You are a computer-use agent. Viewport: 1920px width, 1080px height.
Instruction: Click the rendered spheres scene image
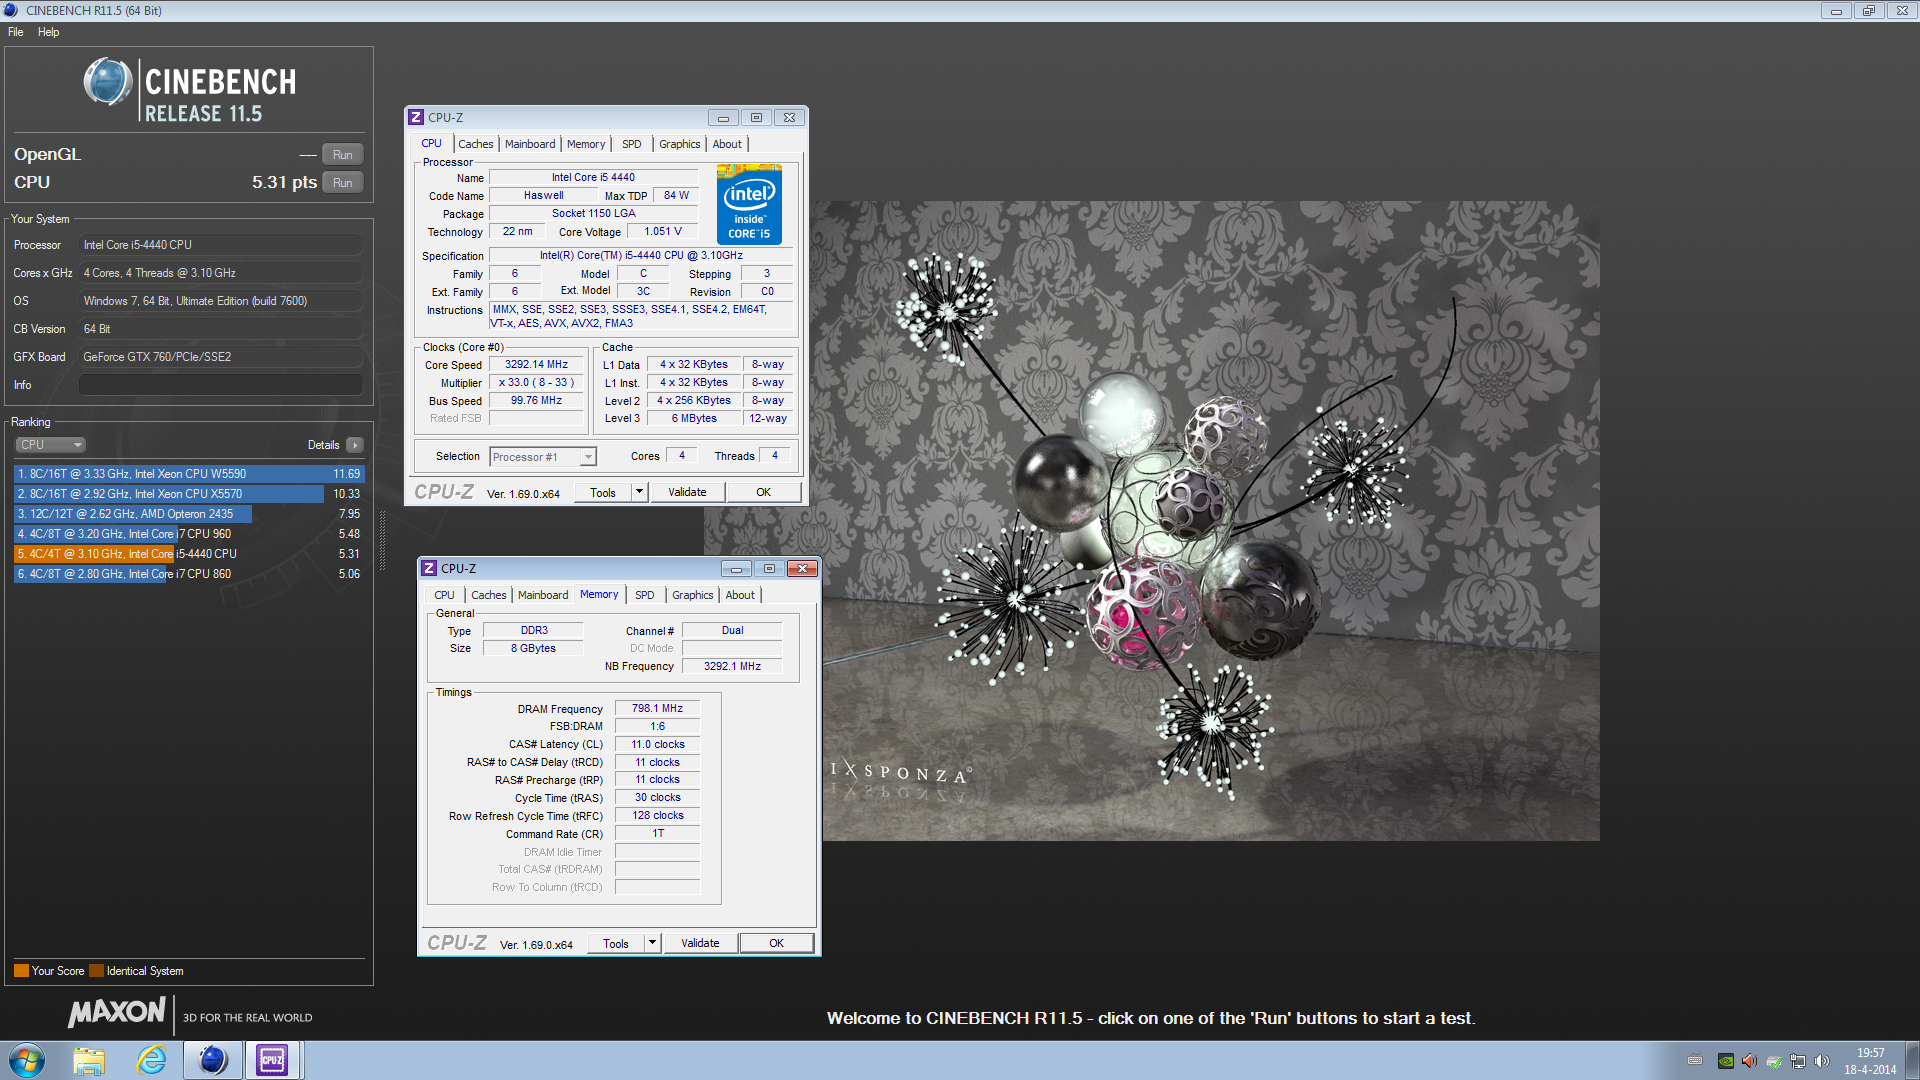[x=1152, y=520]
